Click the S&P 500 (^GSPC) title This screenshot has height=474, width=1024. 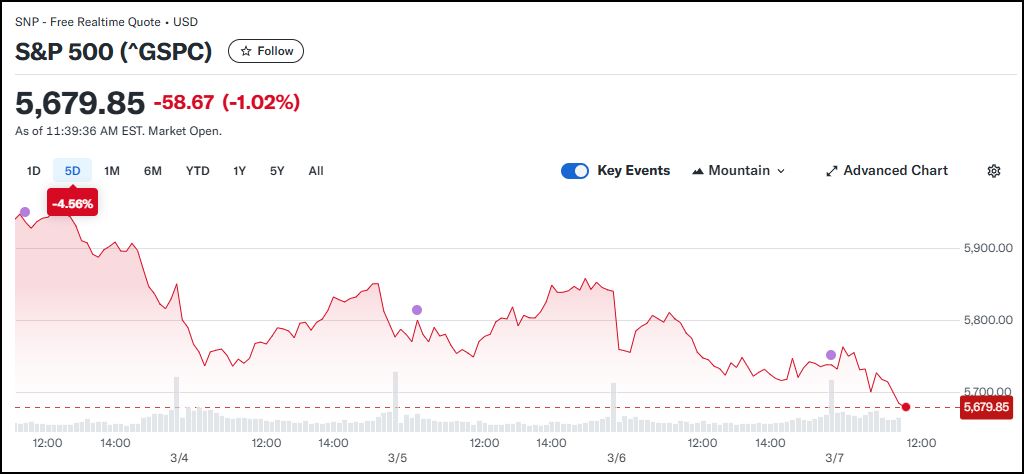tap(114, 52)
